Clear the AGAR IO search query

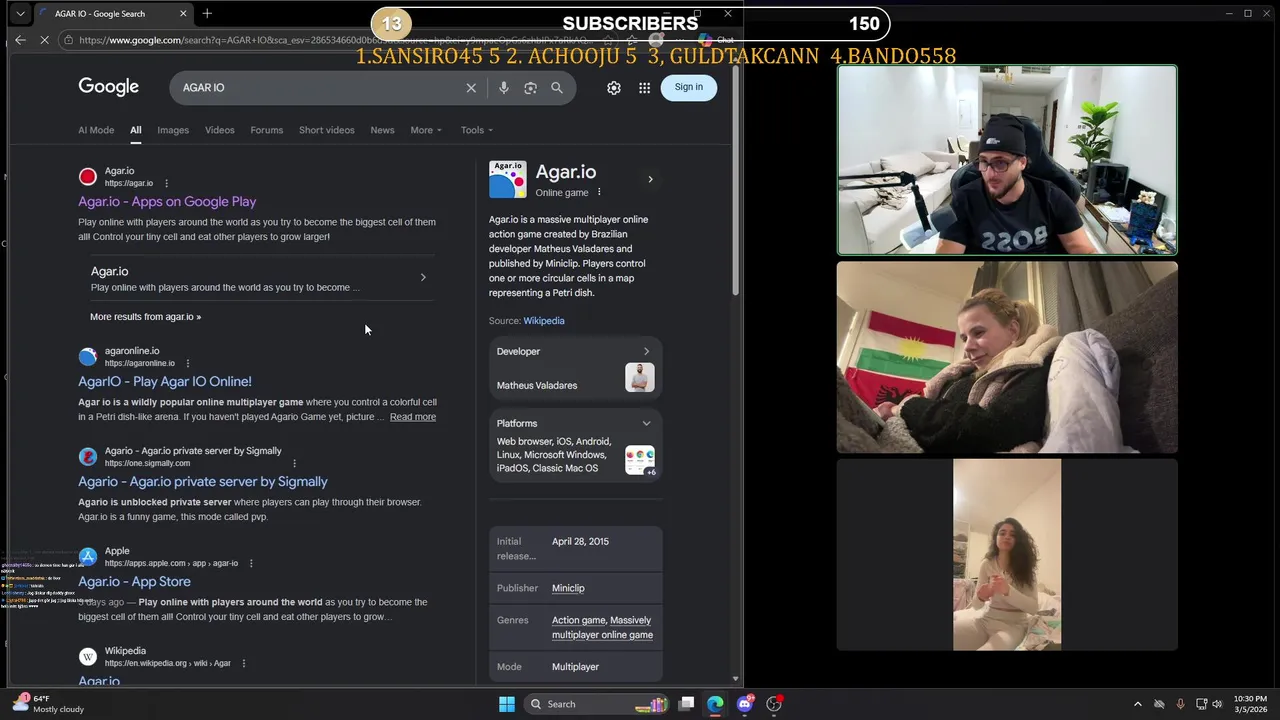(471, 88)
